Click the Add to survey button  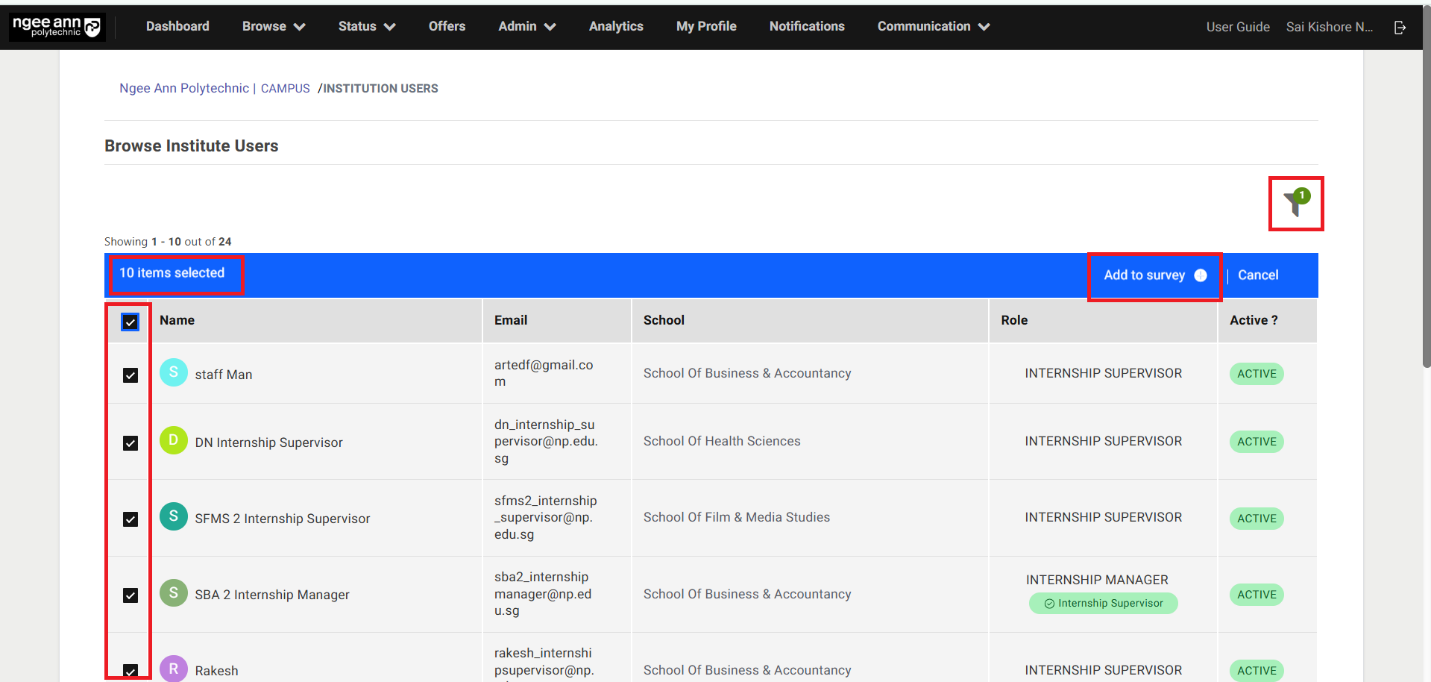[1144, 275]
